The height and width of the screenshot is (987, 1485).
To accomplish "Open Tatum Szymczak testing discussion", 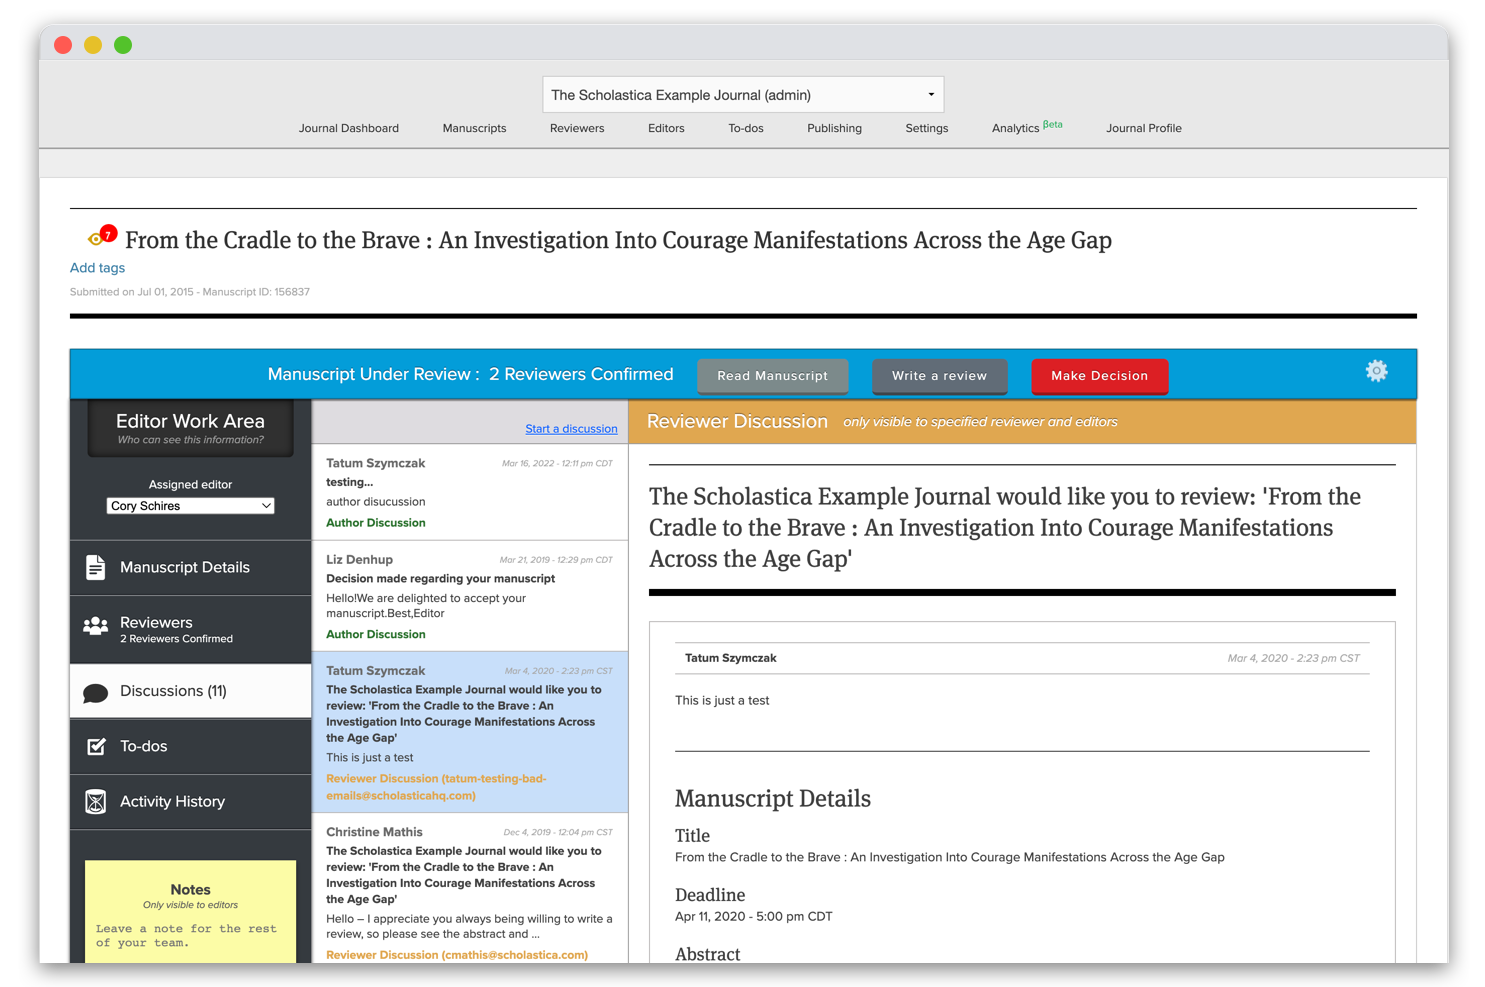I will 470,492.
